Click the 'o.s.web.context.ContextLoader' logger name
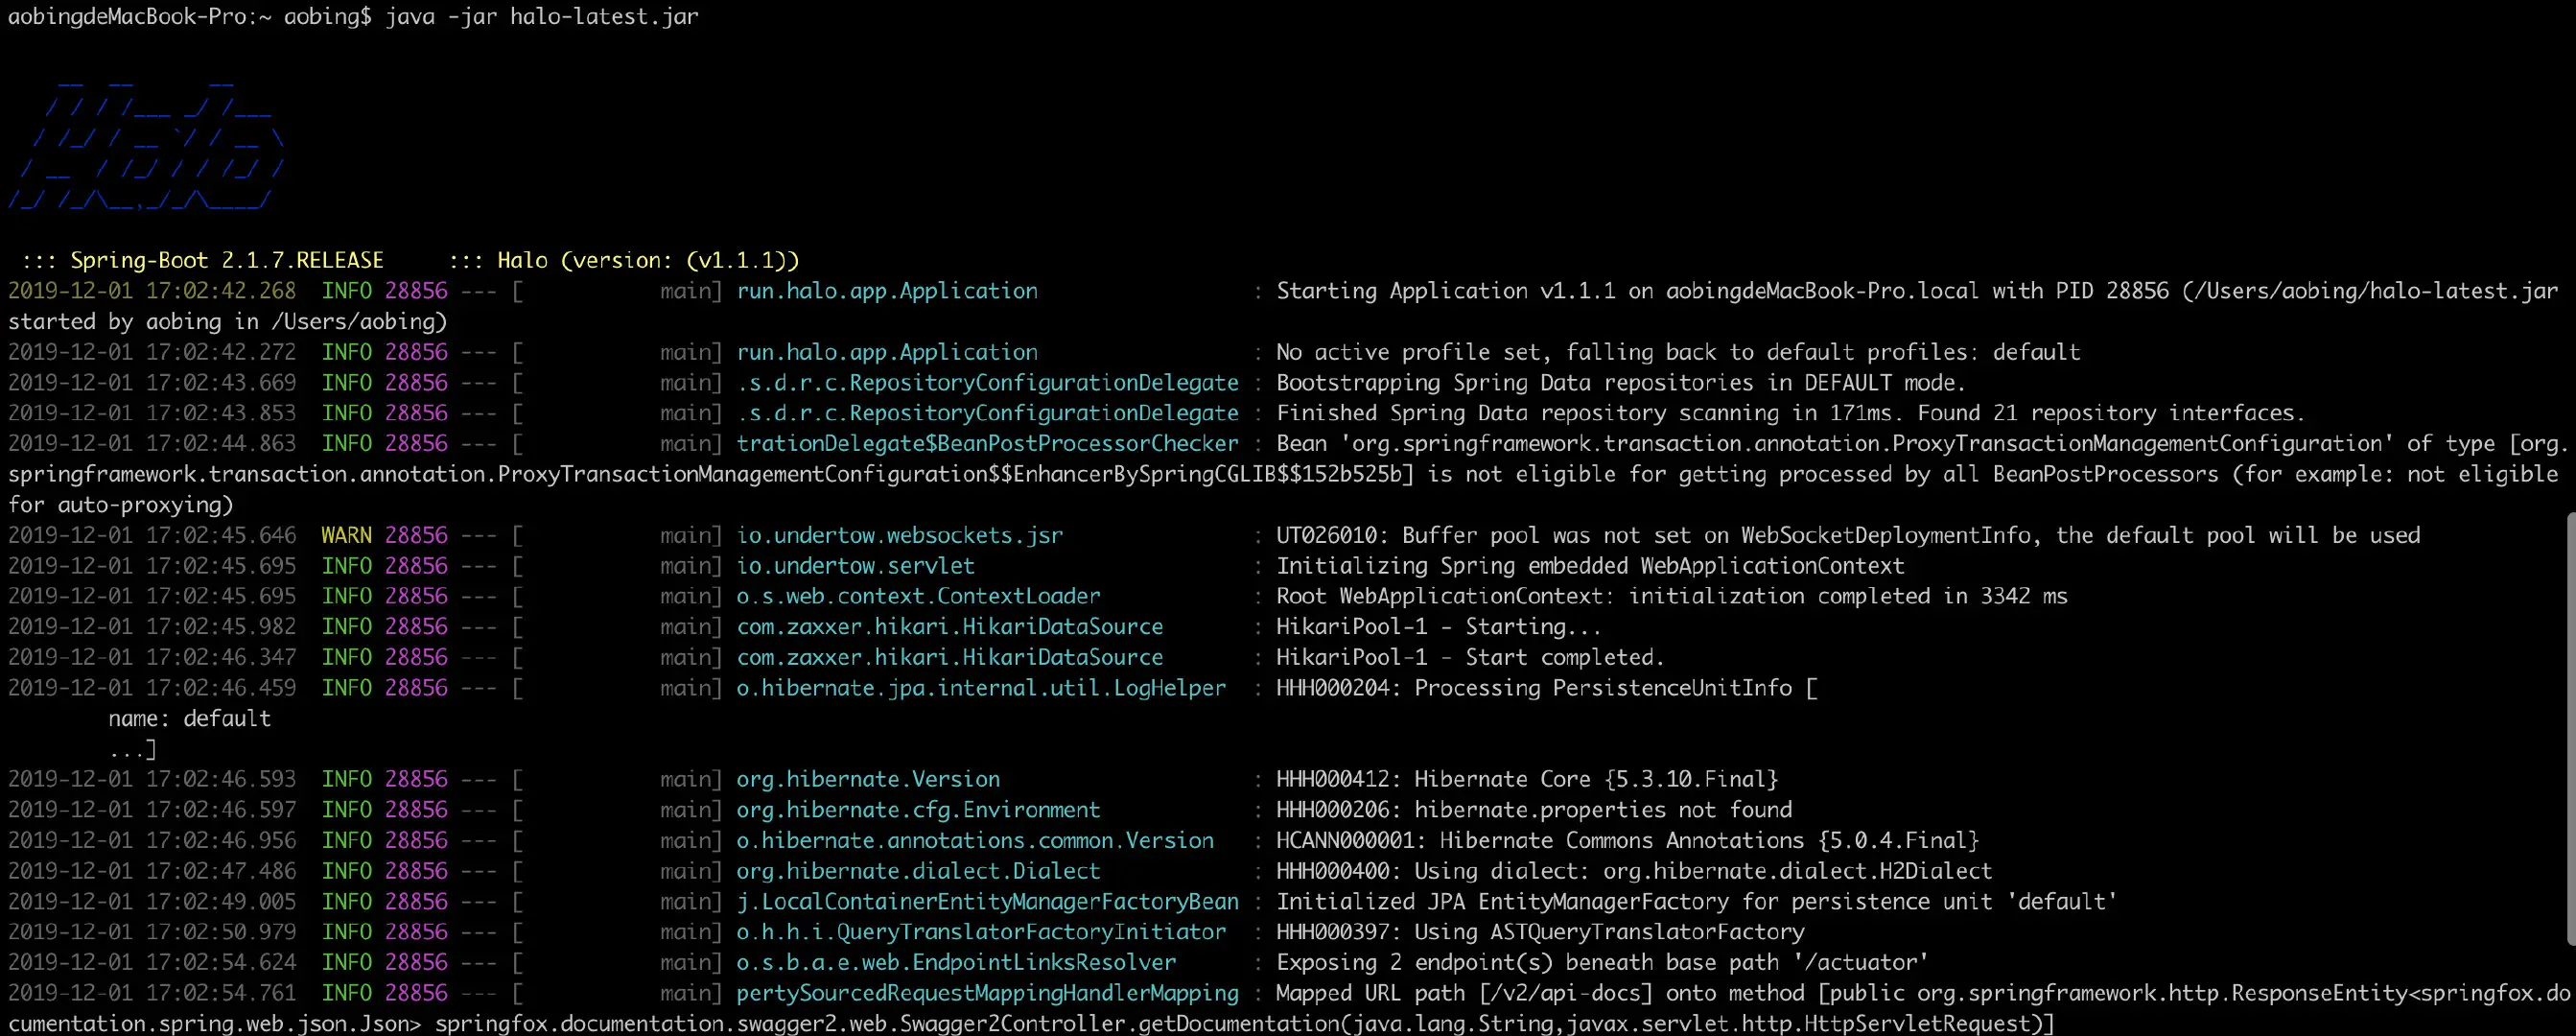2576x1036 pixels. point(918,597)
